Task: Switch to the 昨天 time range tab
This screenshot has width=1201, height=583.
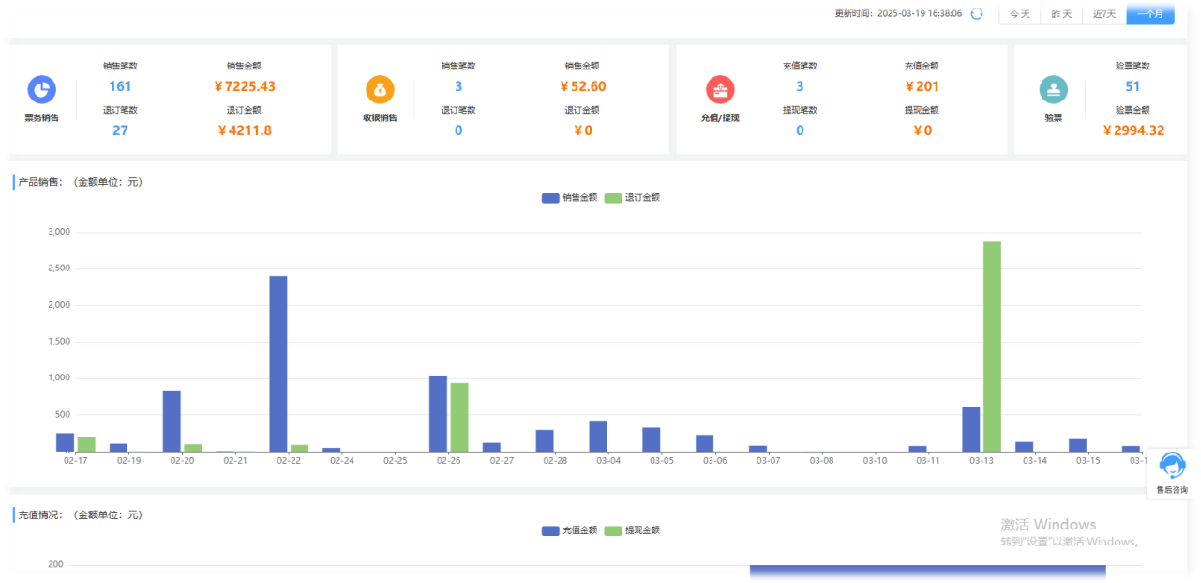Action: pos(1062,14)
